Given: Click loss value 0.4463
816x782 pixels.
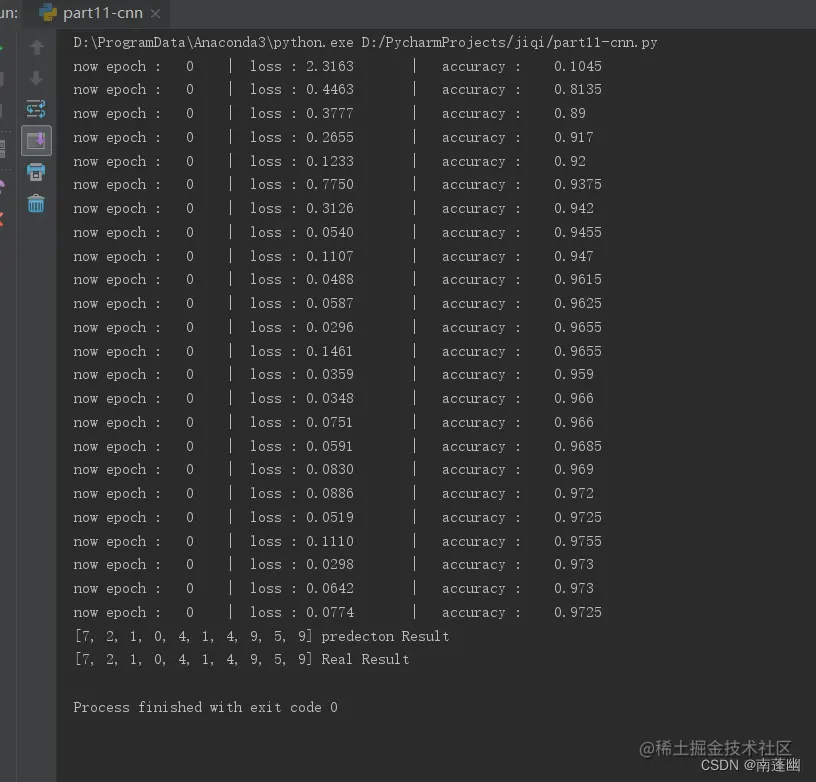Looking at the screenshot, I should pyautogui.click(x=330, y=89).
